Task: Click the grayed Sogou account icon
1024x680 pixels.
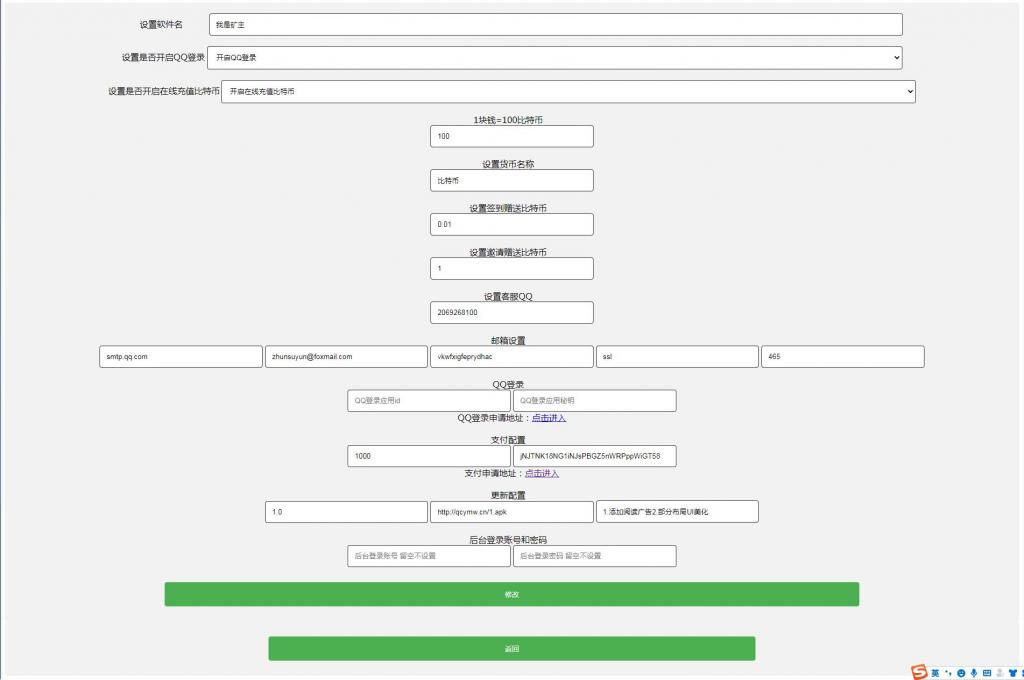Action: pyautogui.click(x=1000, y=672)
